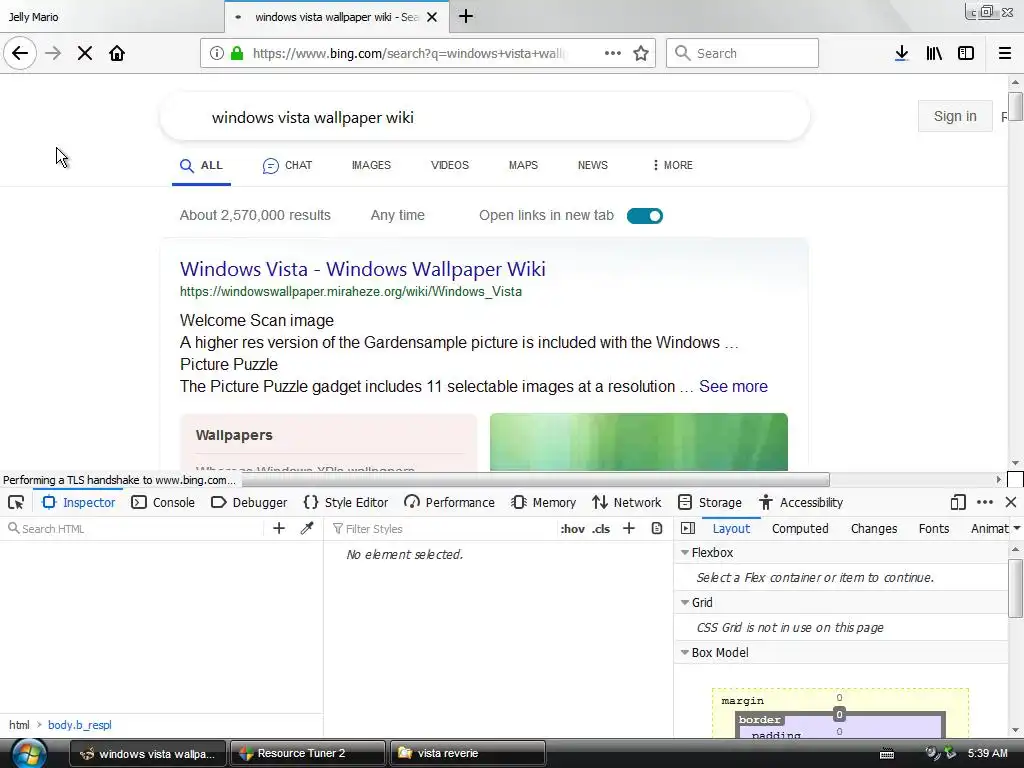Open the Home page icon
This screenshot has width=1024, height=768.
(117, 53)
